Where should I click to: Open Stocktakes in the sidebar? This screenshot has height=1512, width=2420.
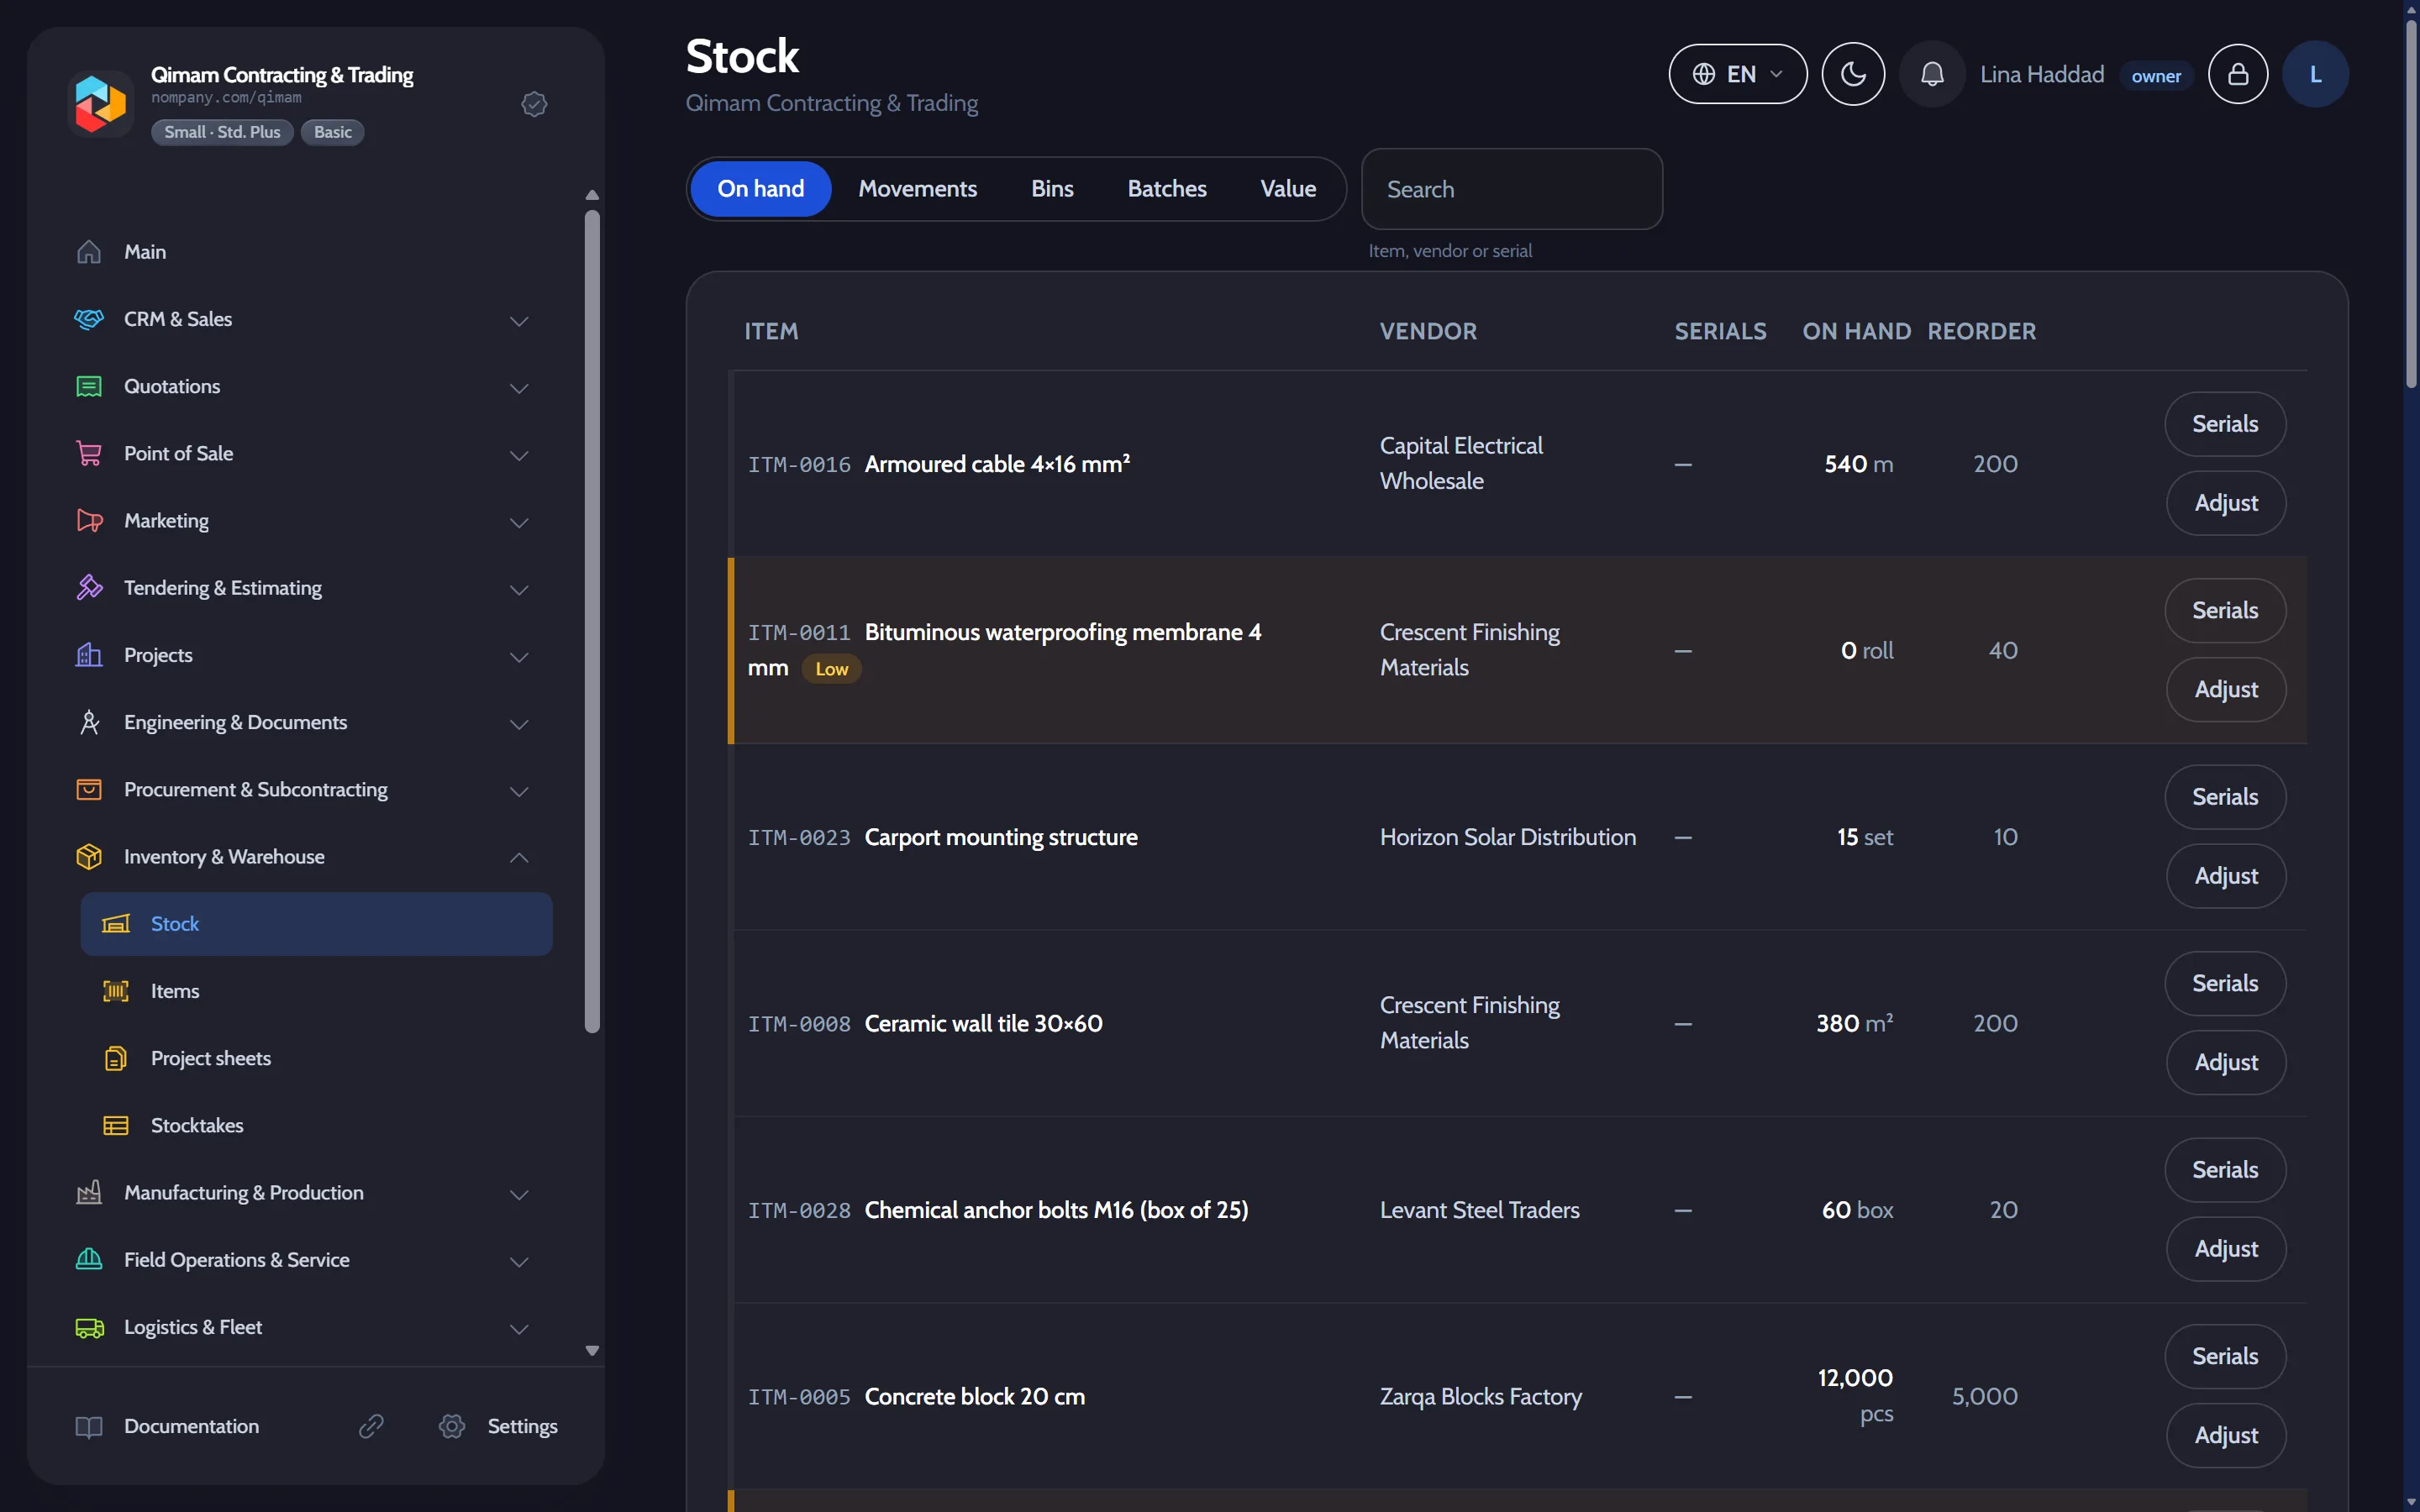click(x=316, y=1125)
